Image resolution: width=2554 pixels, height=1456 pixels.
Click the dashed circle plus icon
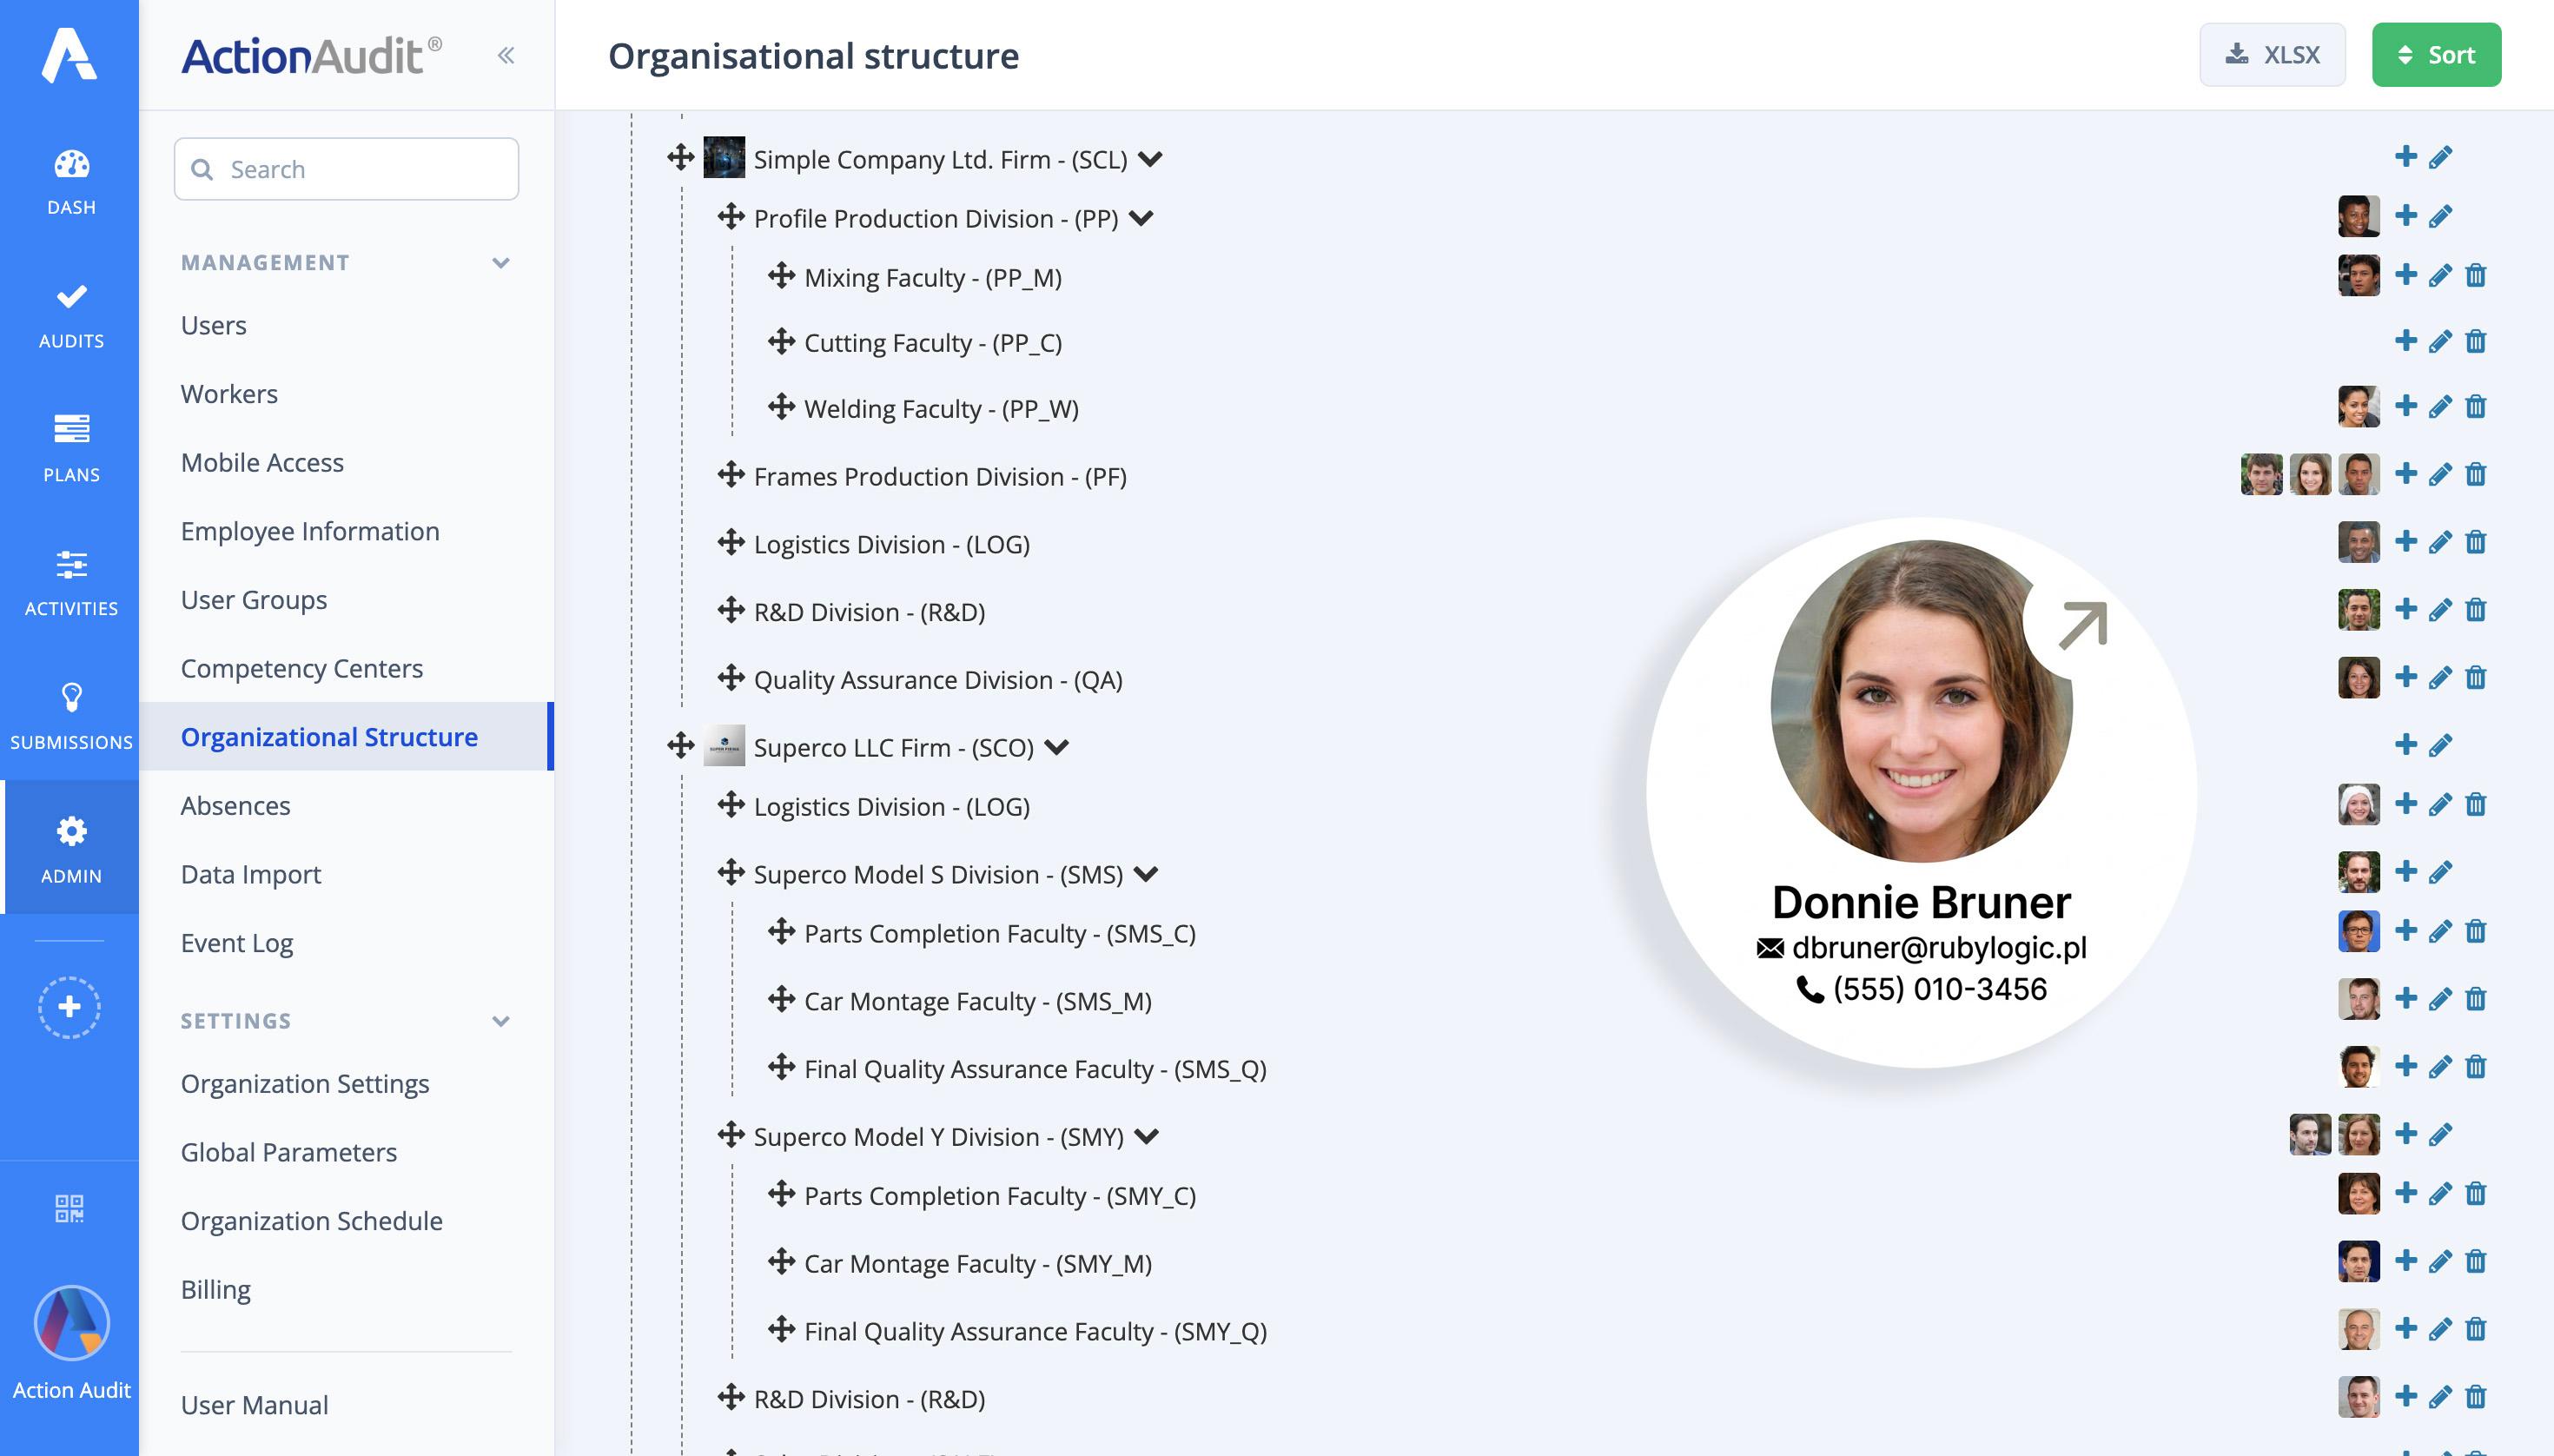pos(70,1007)
